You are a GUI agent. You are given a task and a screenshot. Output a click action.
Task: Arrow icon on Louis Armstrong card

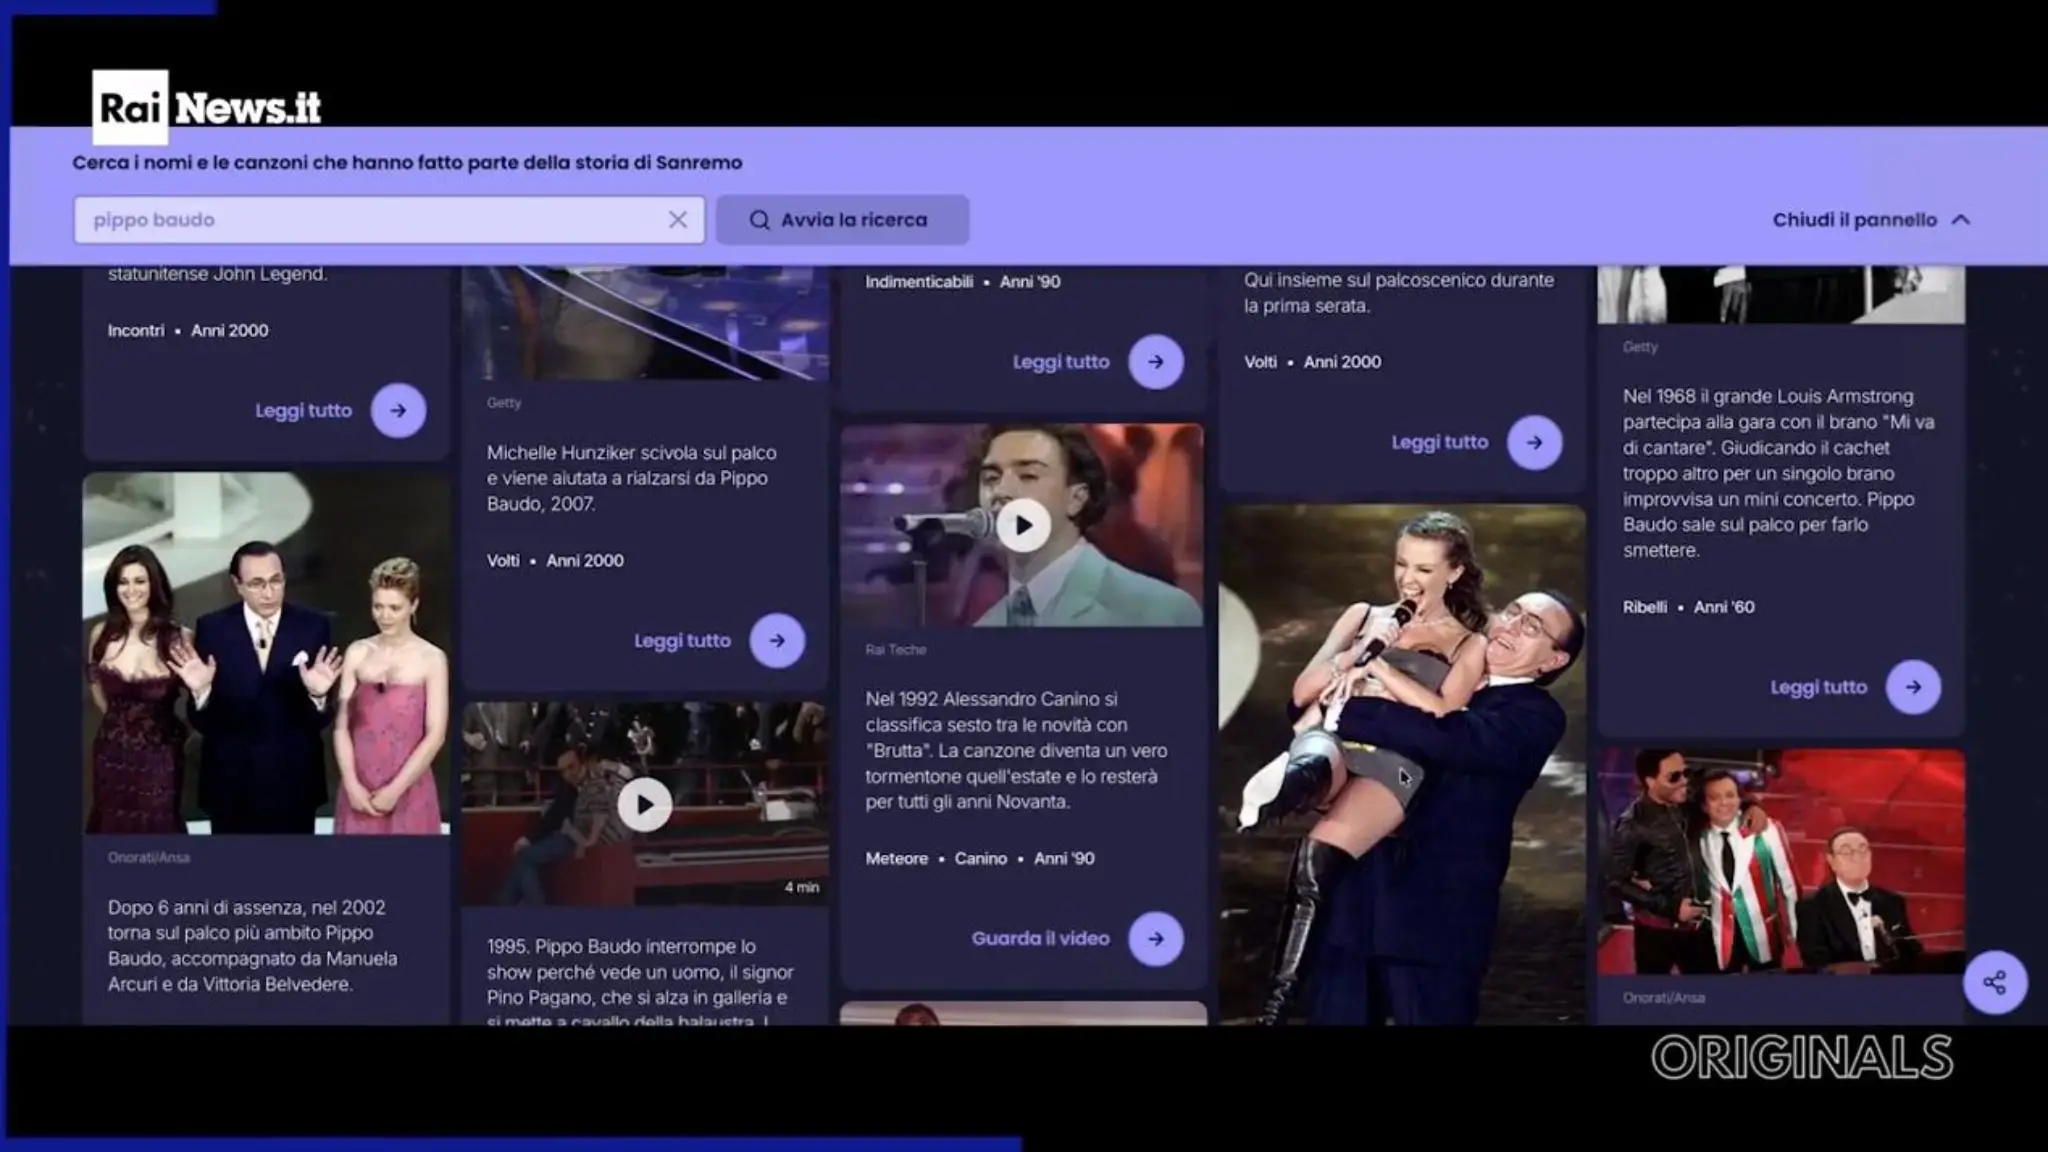(1912, 687)
